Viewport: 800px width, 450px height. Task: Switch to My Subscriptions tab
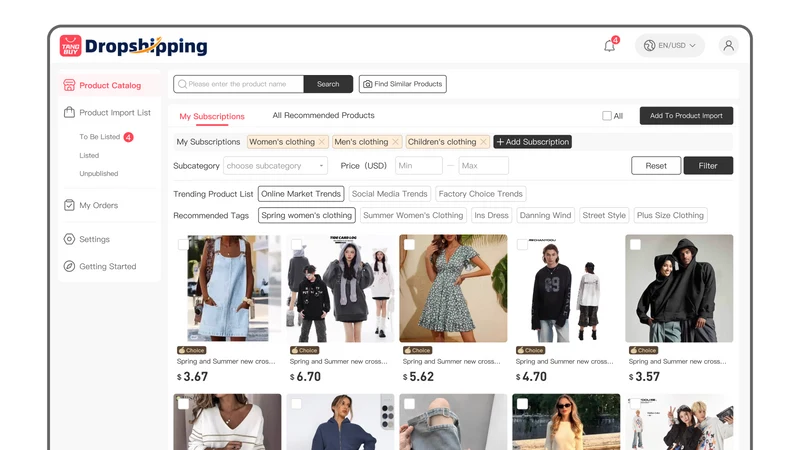click(212, 116)
